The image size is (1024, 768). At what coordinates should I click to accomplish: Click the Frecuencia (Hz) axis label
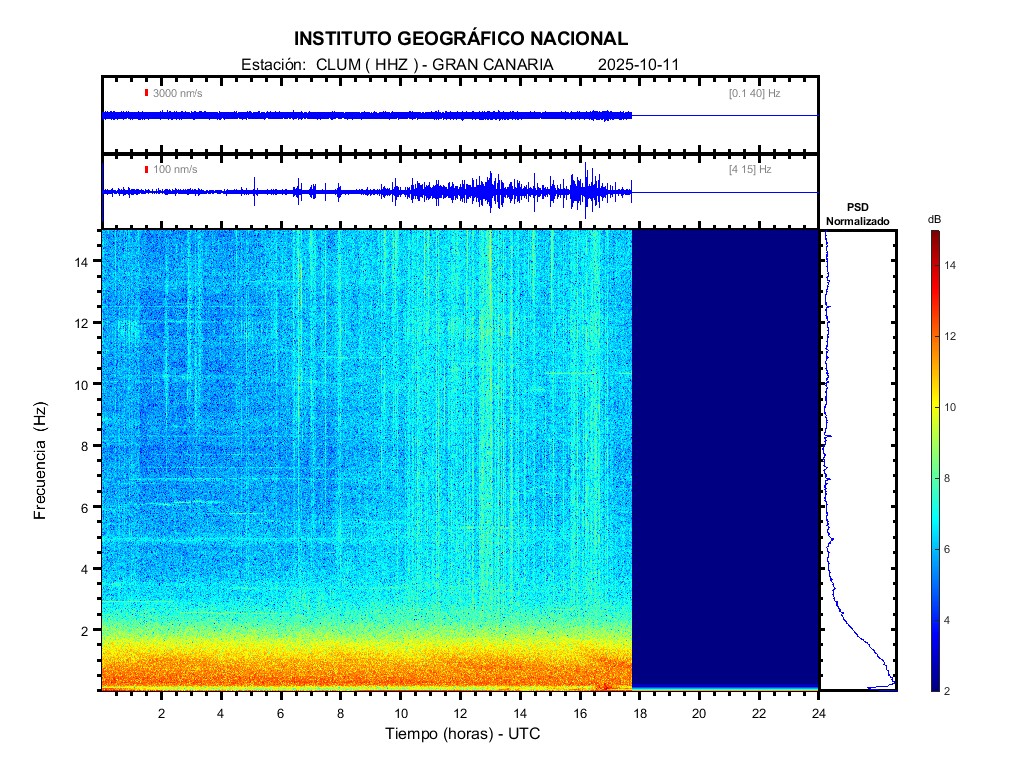tap(41, 461)
